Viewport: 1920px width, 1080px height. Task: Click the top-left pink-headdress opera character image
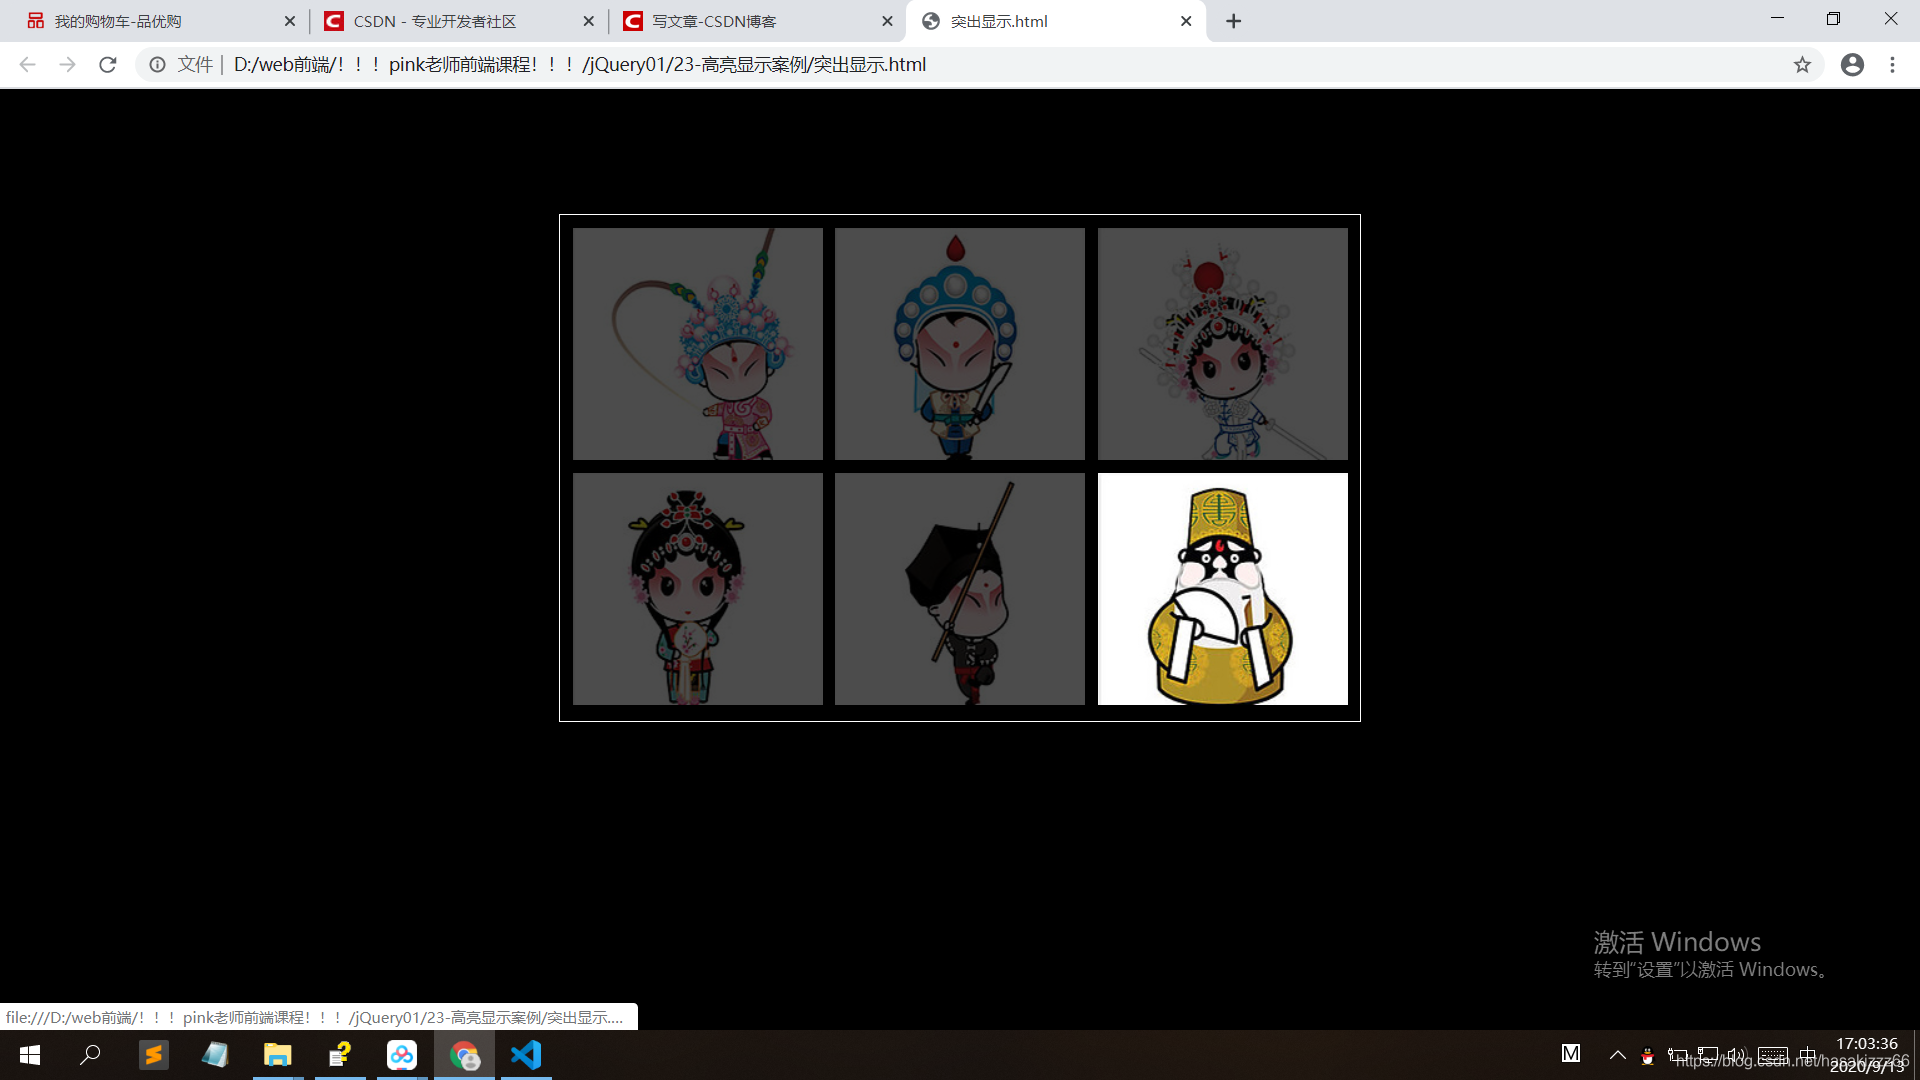click(x=697, y=344)
